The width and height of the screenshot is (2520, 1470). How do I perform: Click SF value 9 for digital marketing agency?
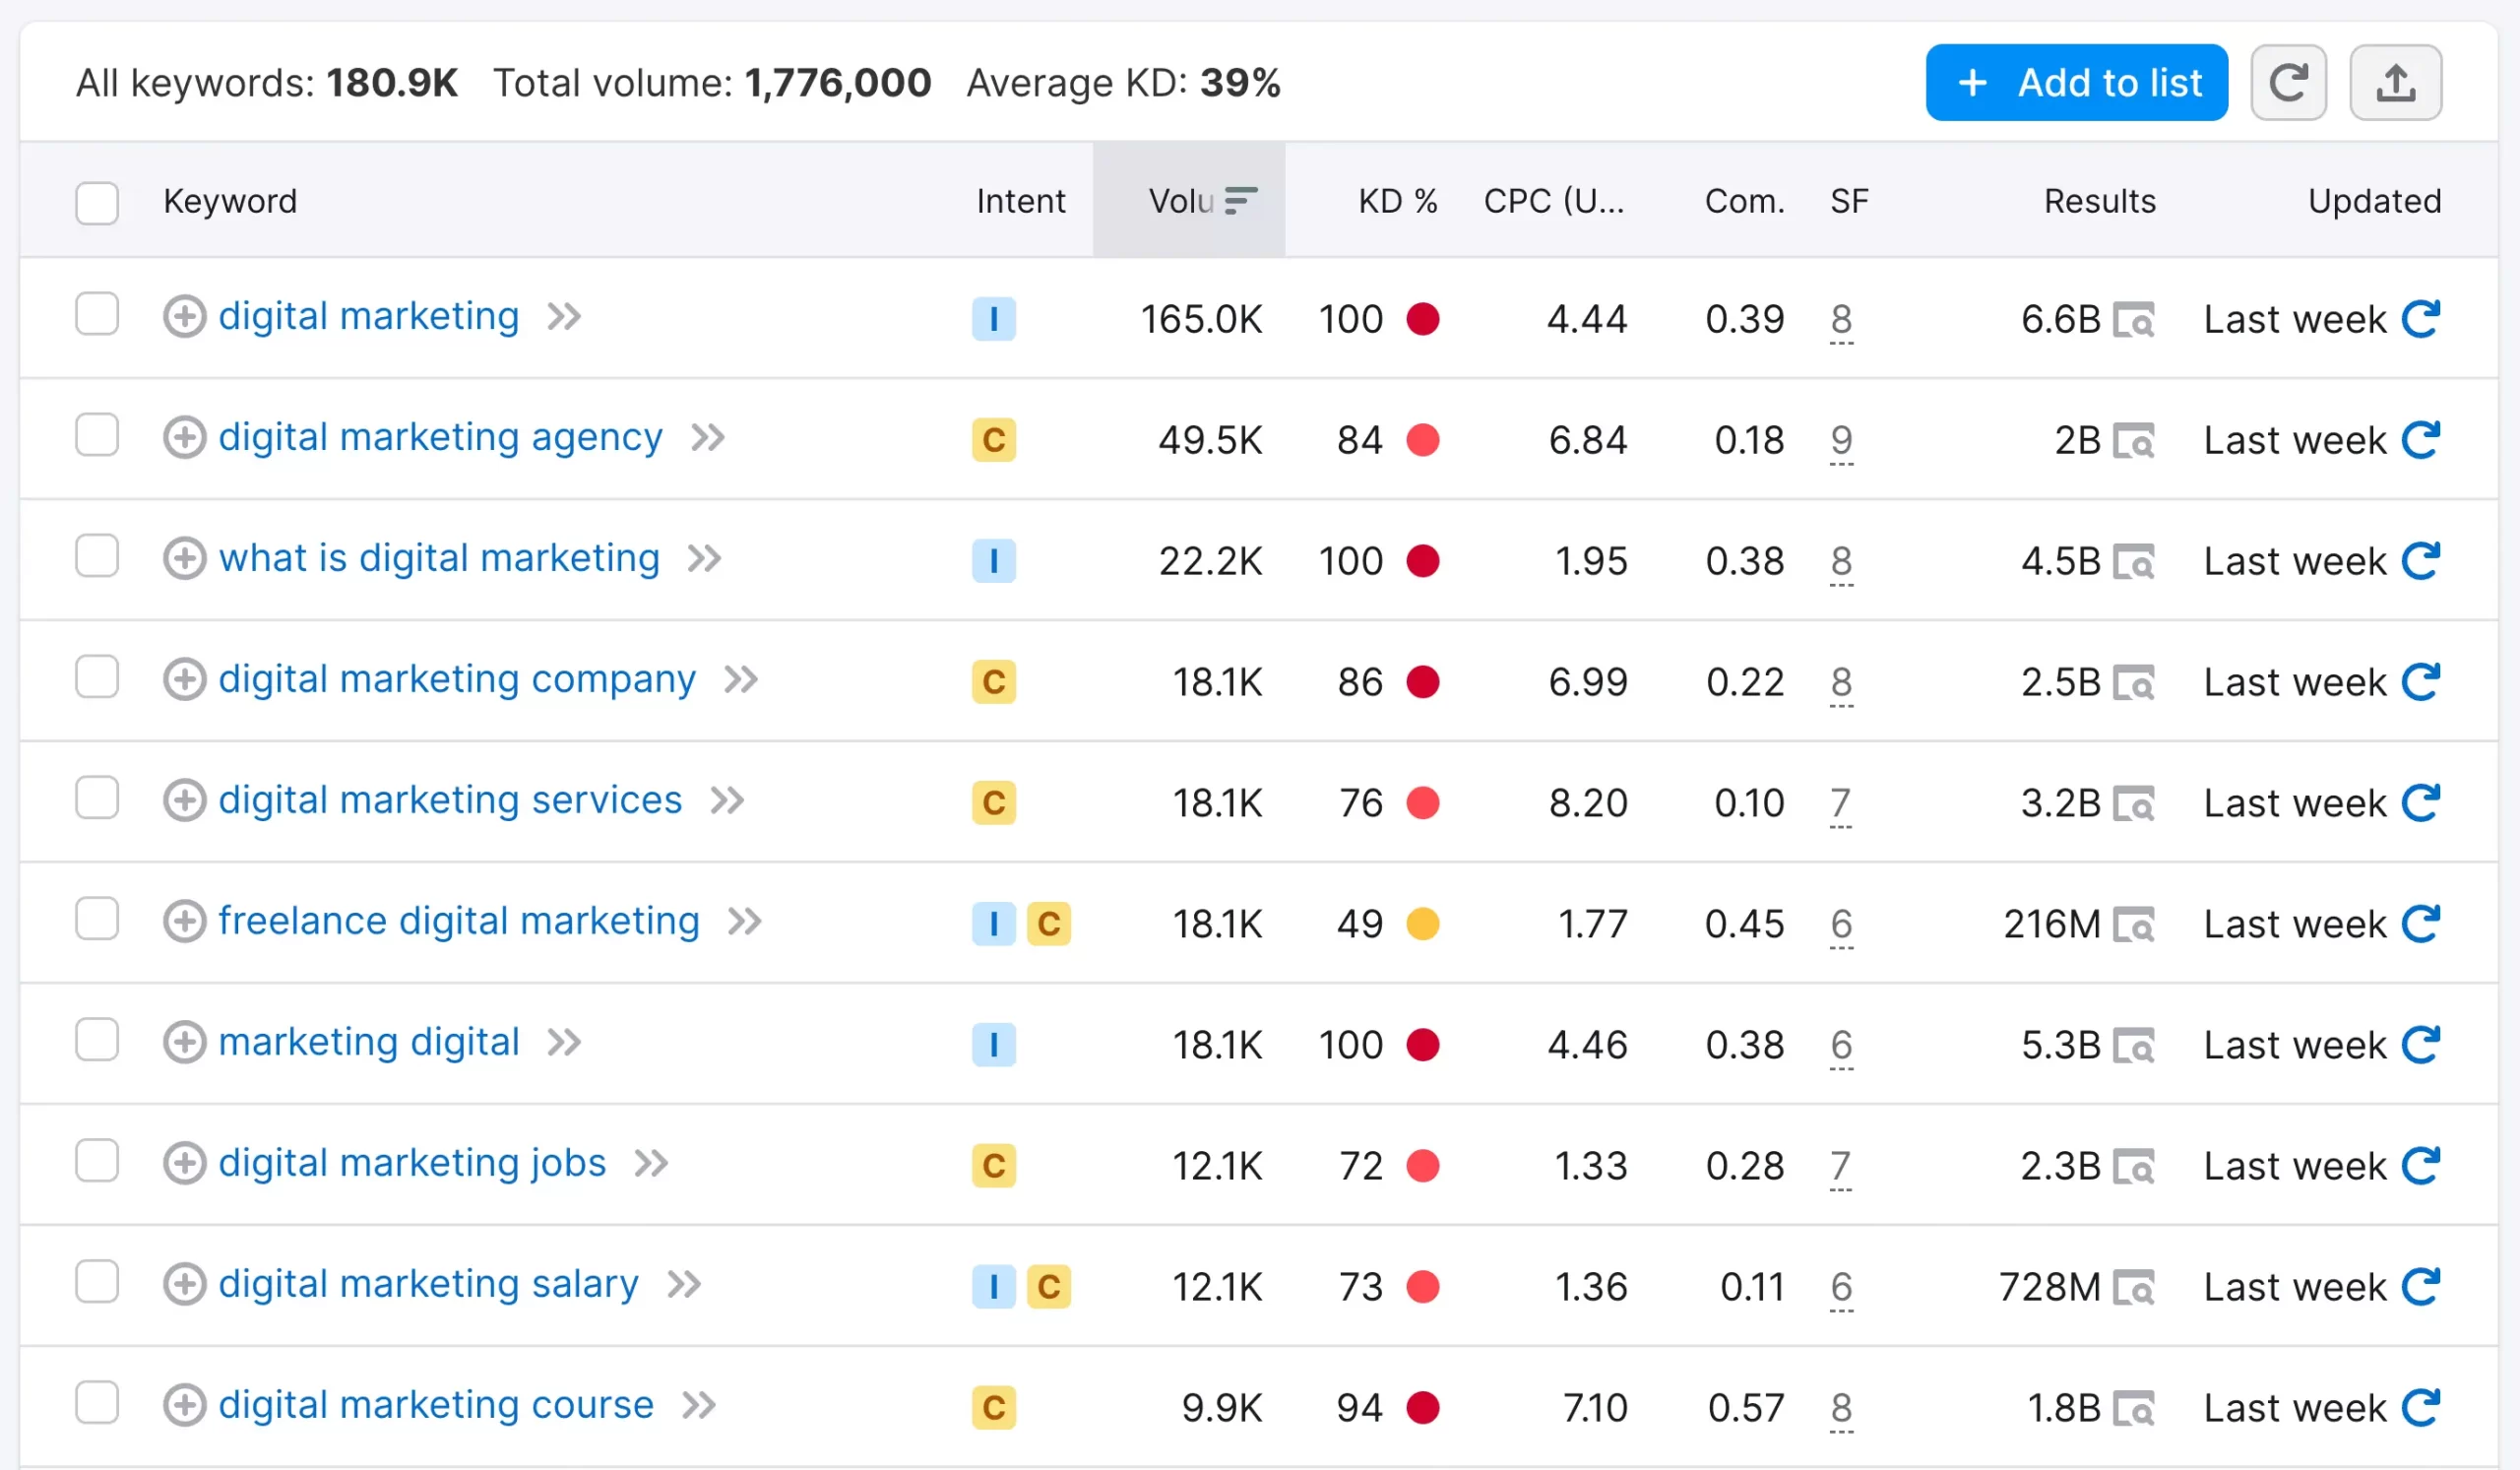1840,439
